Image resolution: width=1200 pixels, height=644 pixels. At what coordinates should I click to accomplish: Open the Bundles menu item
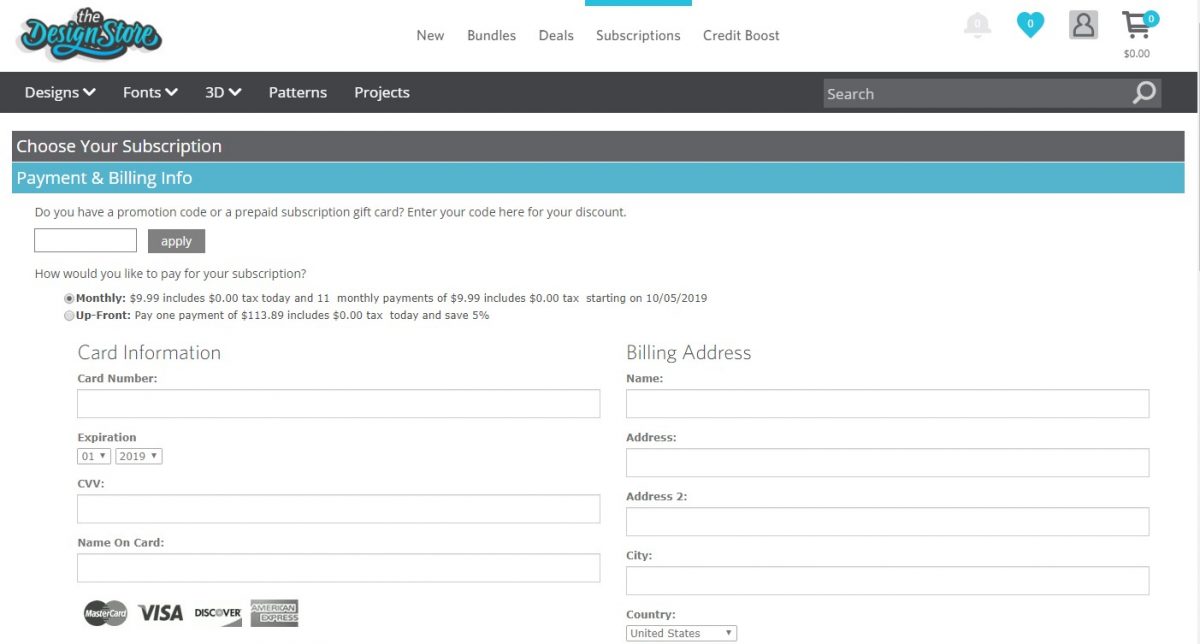492,35
